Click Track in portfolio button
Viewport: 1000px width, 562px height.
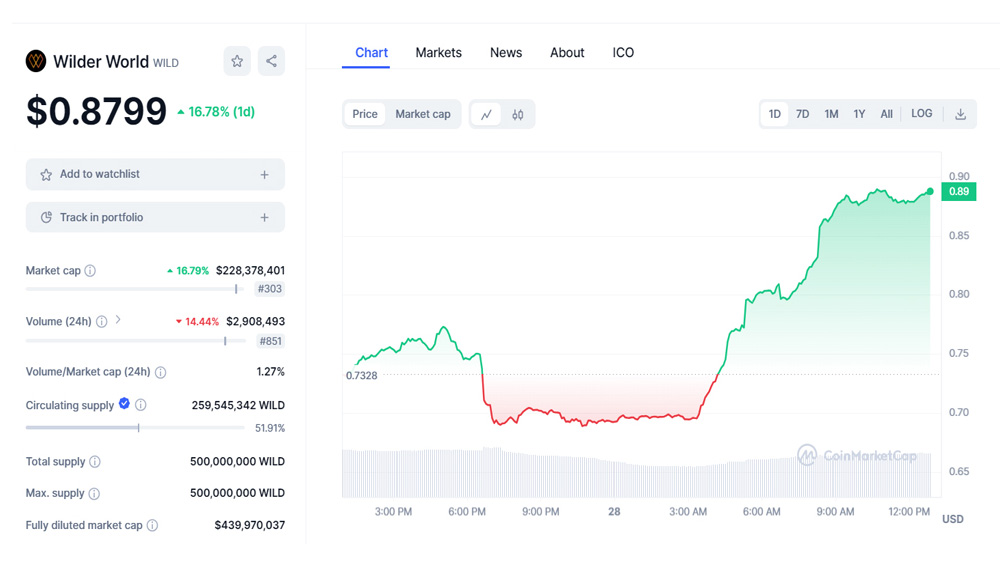pos(155,218)
